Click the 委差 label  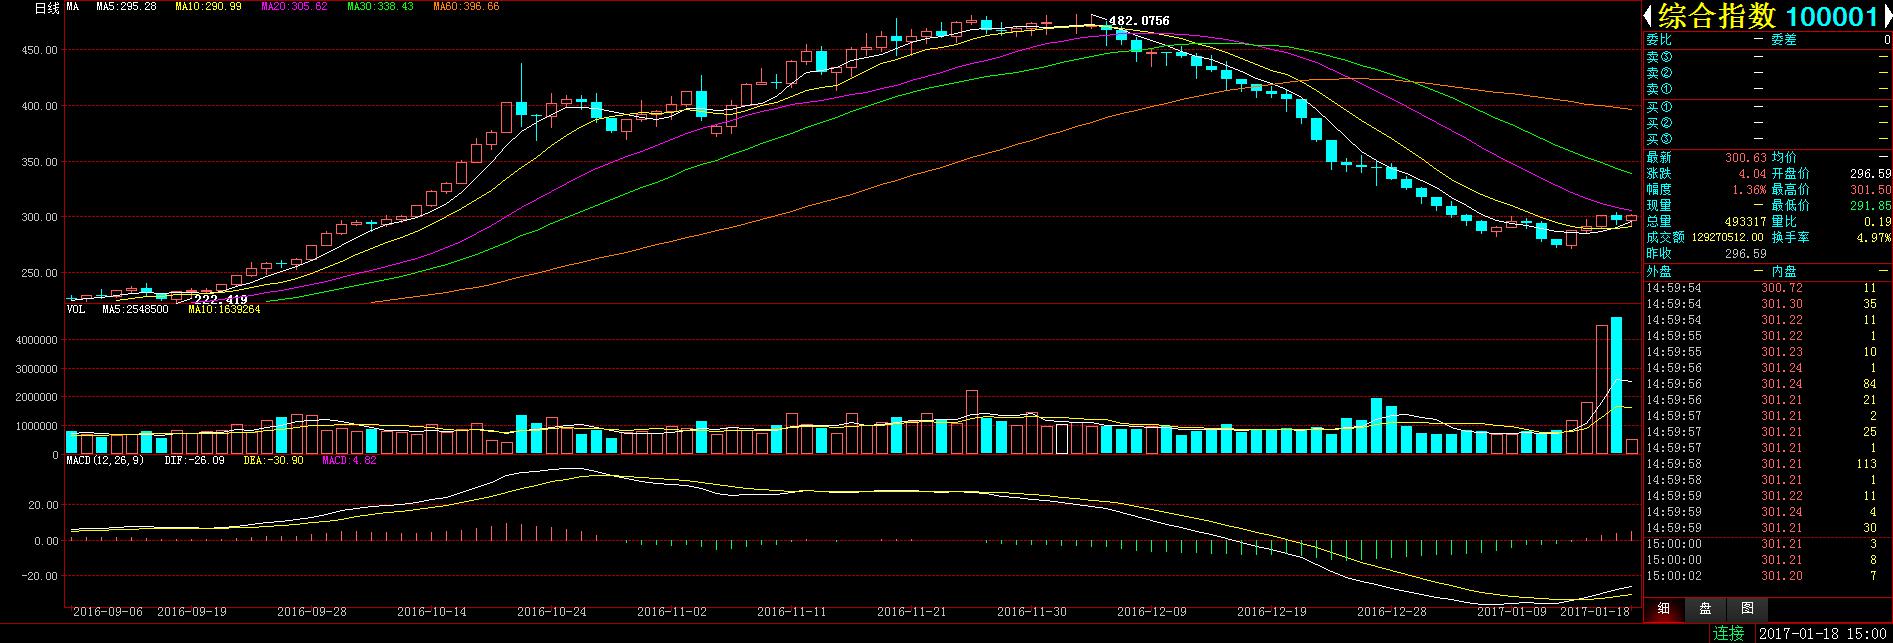pyautogui.click(x=1784, y=40)
